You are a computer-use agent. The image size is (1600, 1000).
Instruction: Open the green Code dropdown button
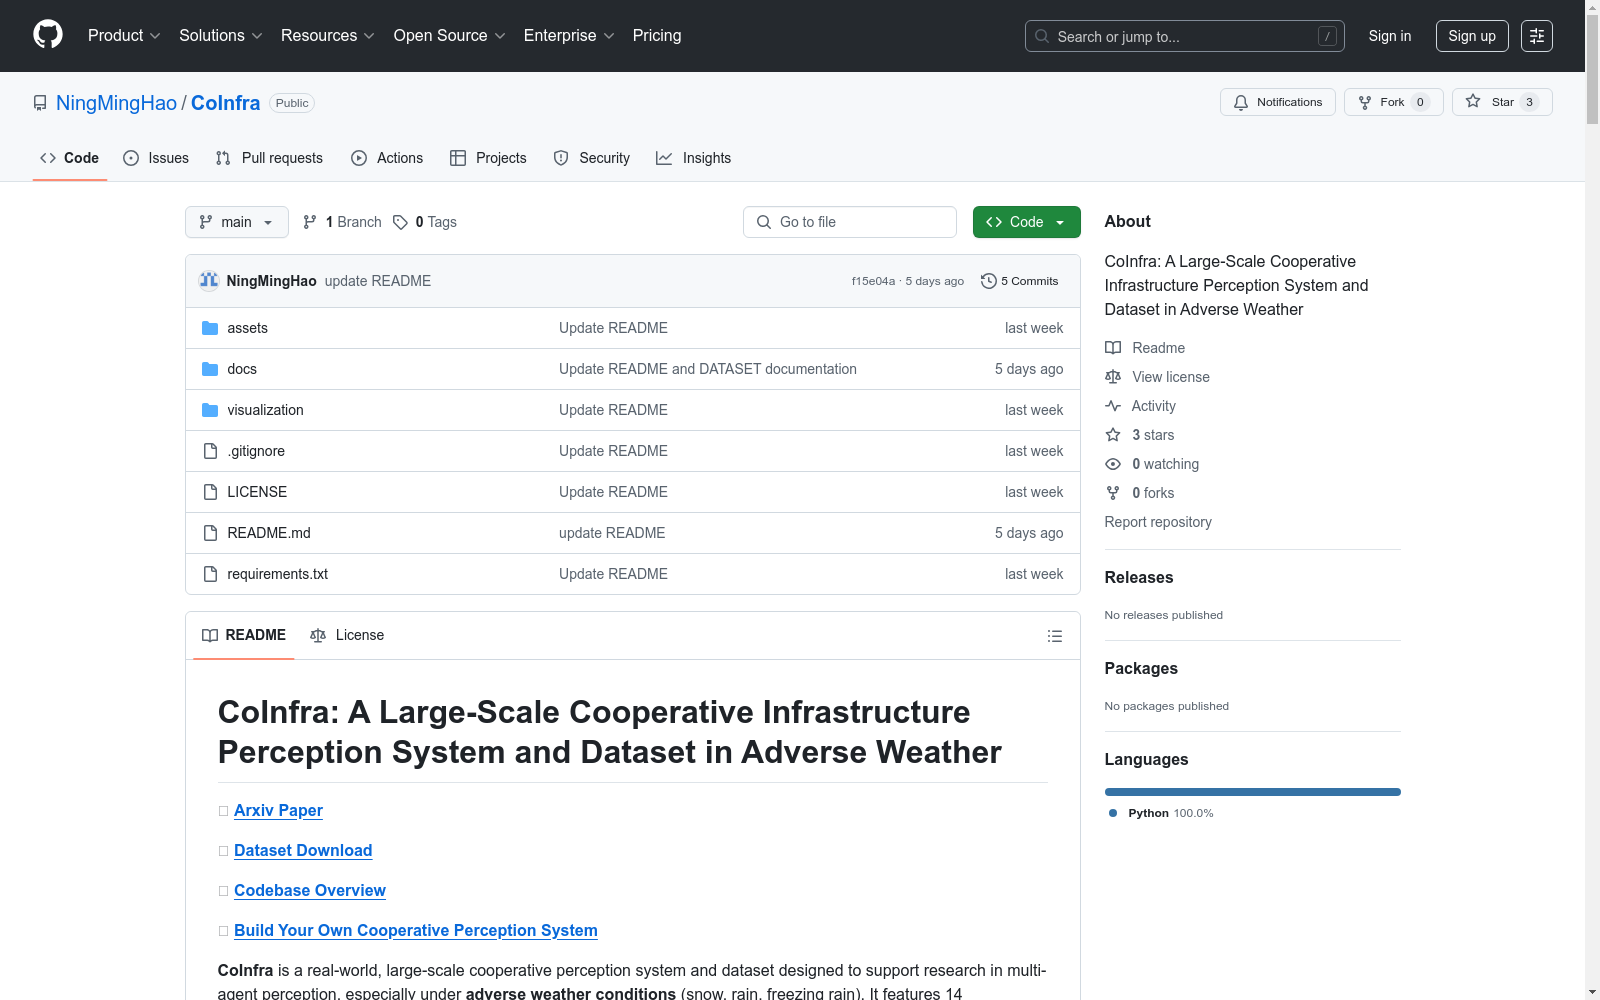point(1026,222)
